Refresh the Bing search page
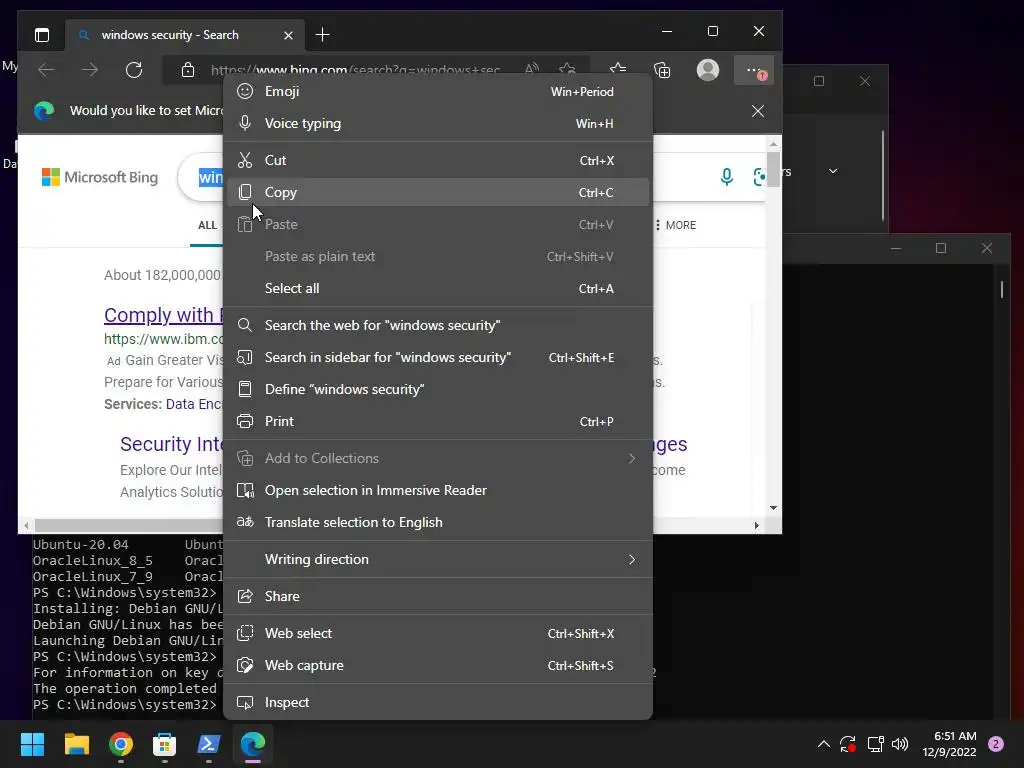This screenshot has height=768, width=1024. [134, 70]
